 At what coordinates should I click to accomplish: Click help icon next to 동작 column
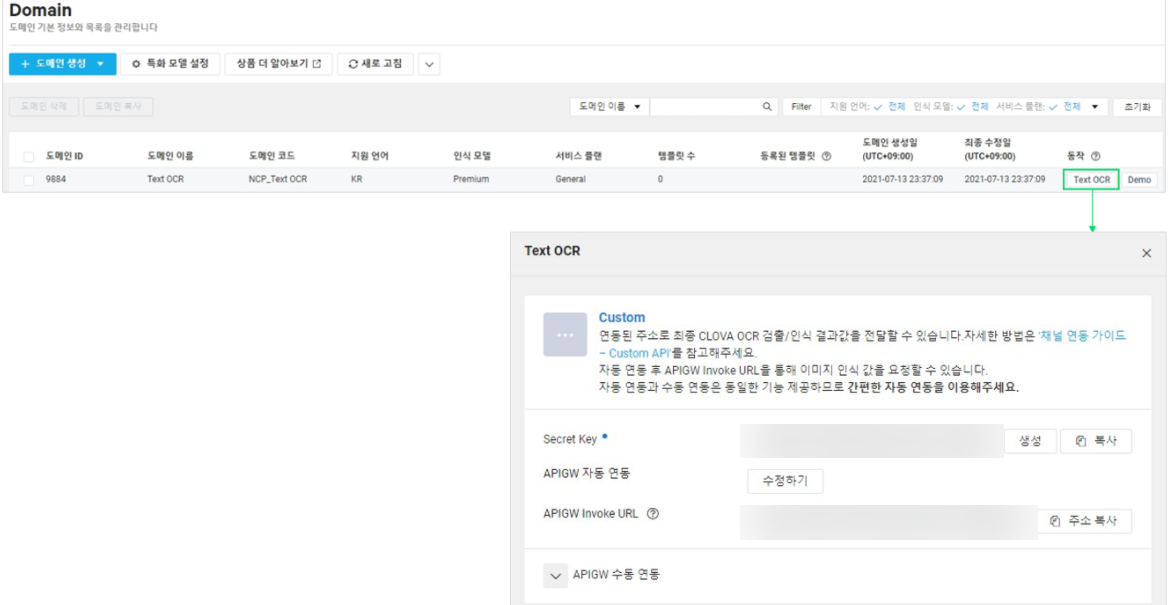(1095, 156)
